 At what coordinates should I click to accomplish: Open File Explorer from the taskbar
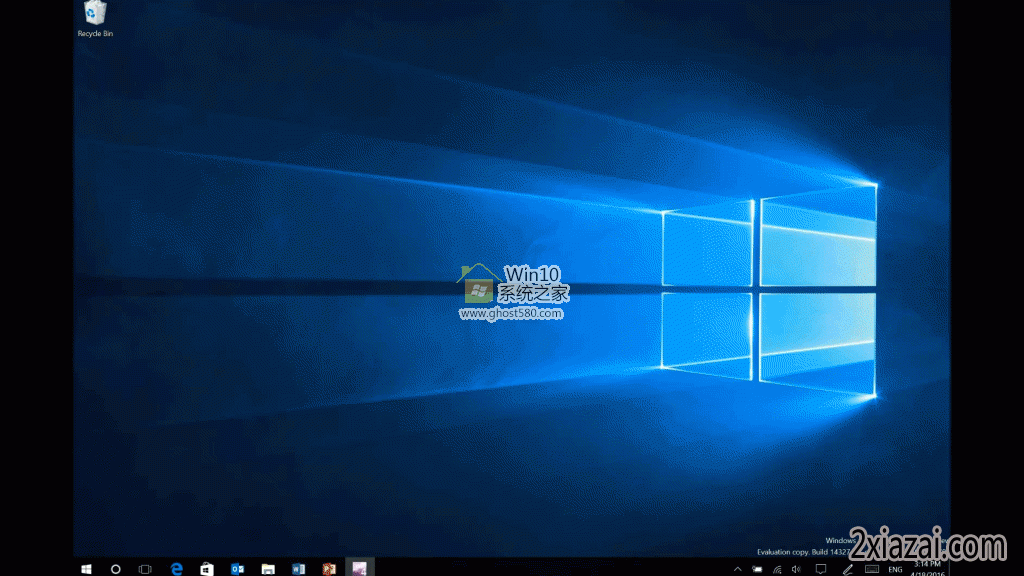pos(268,569)
